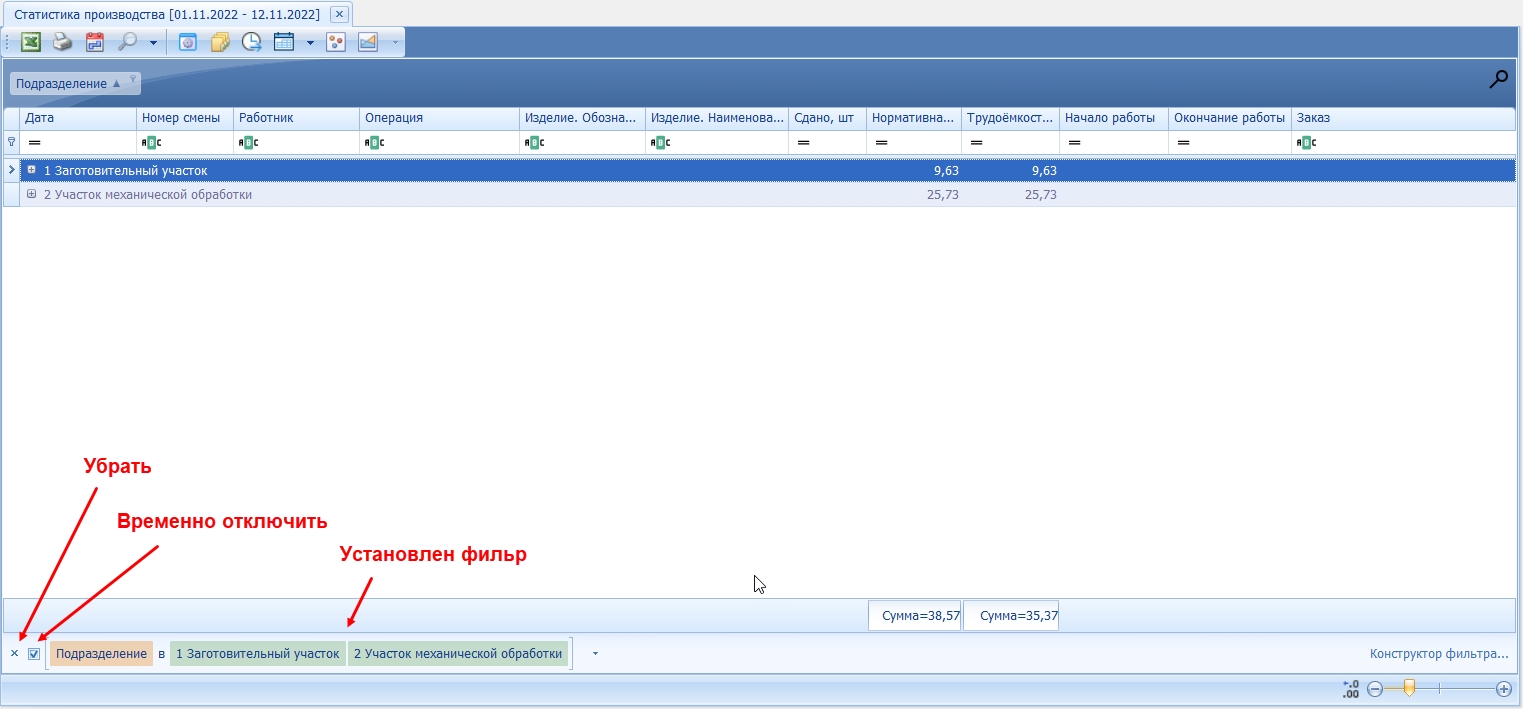Sort by the Дата column header
1523x709 pixels.
tap(78, 118)
